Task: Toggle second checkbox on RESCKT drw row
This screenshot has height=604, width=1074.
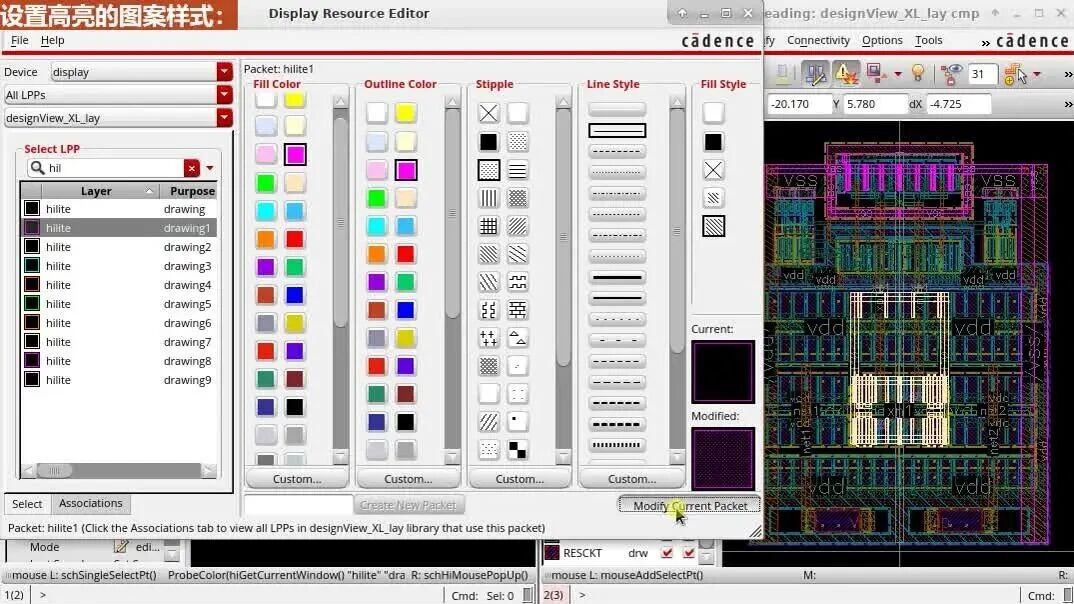Action: pos(688,553)
